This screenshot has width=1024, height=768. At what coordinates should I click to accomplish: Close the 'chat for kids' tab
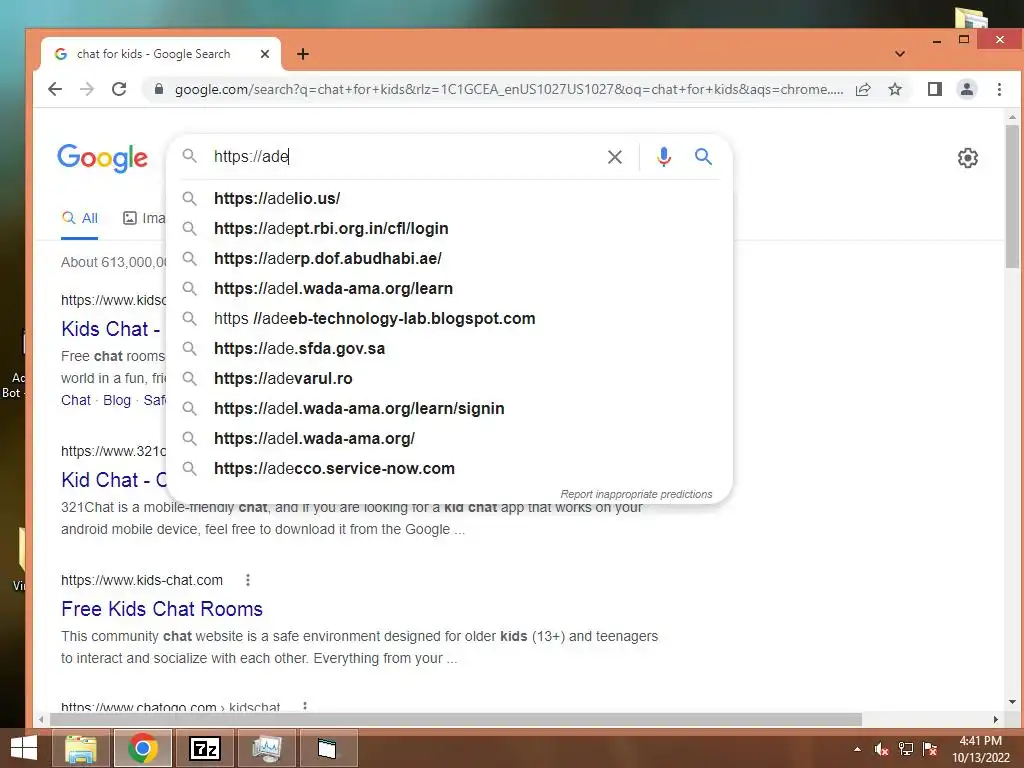264,54
